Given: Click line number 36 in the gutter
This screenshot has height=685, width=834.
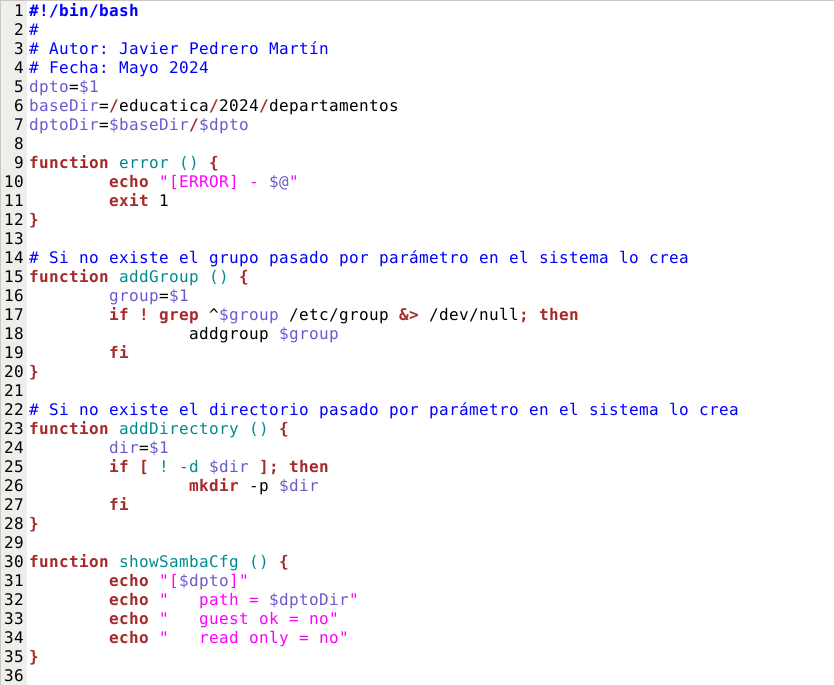Looking at the screenshot, I should (14, 676).
